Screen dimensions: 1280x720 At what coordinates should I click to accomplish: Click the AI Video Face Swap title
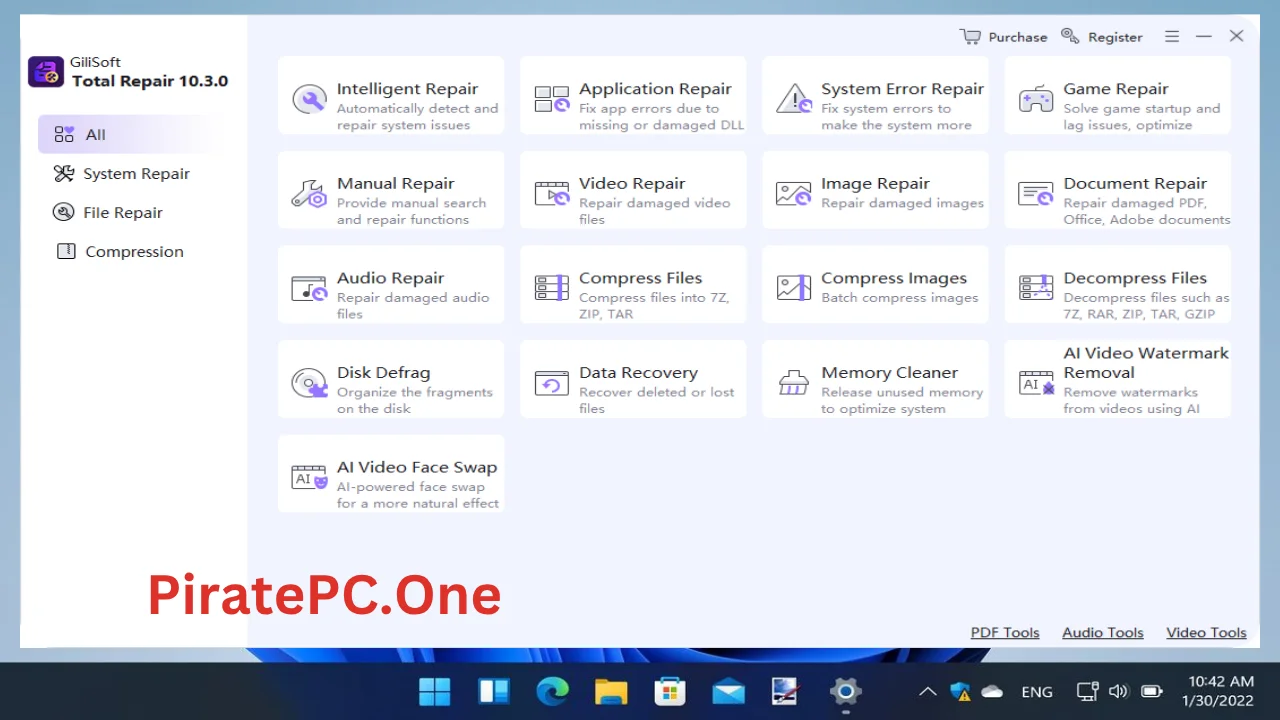pos(417,467)
